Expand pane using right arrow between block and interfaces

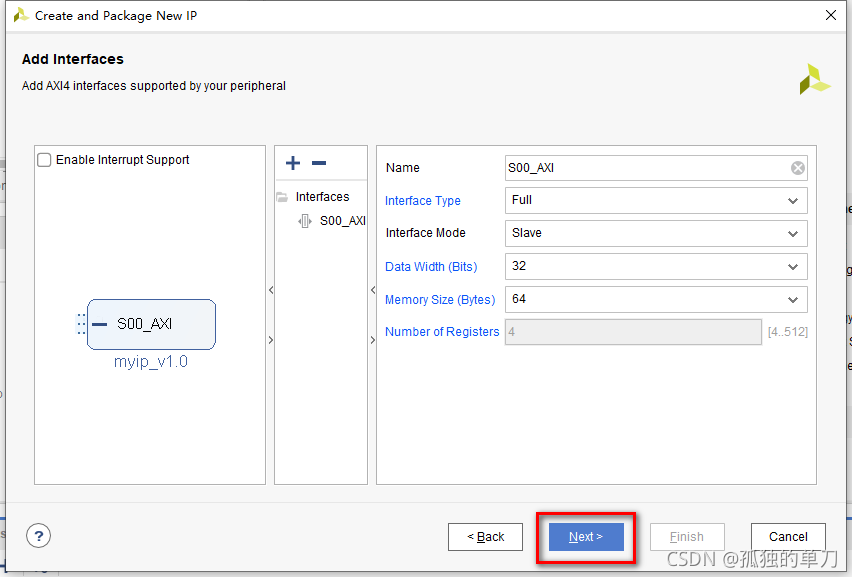tap(271, 340)
